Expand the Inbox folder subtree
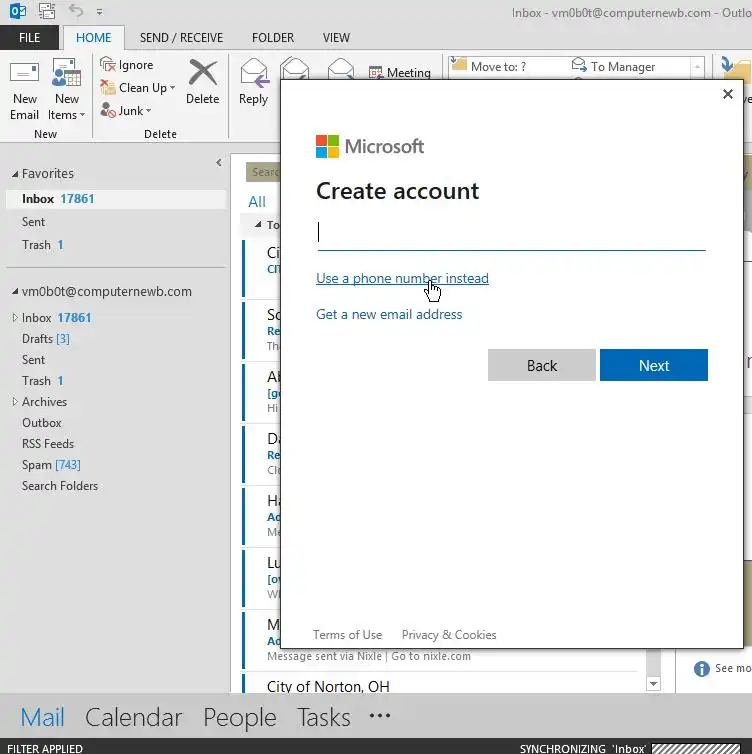This screenshot has height=754, width=752. tap(15, 317)
